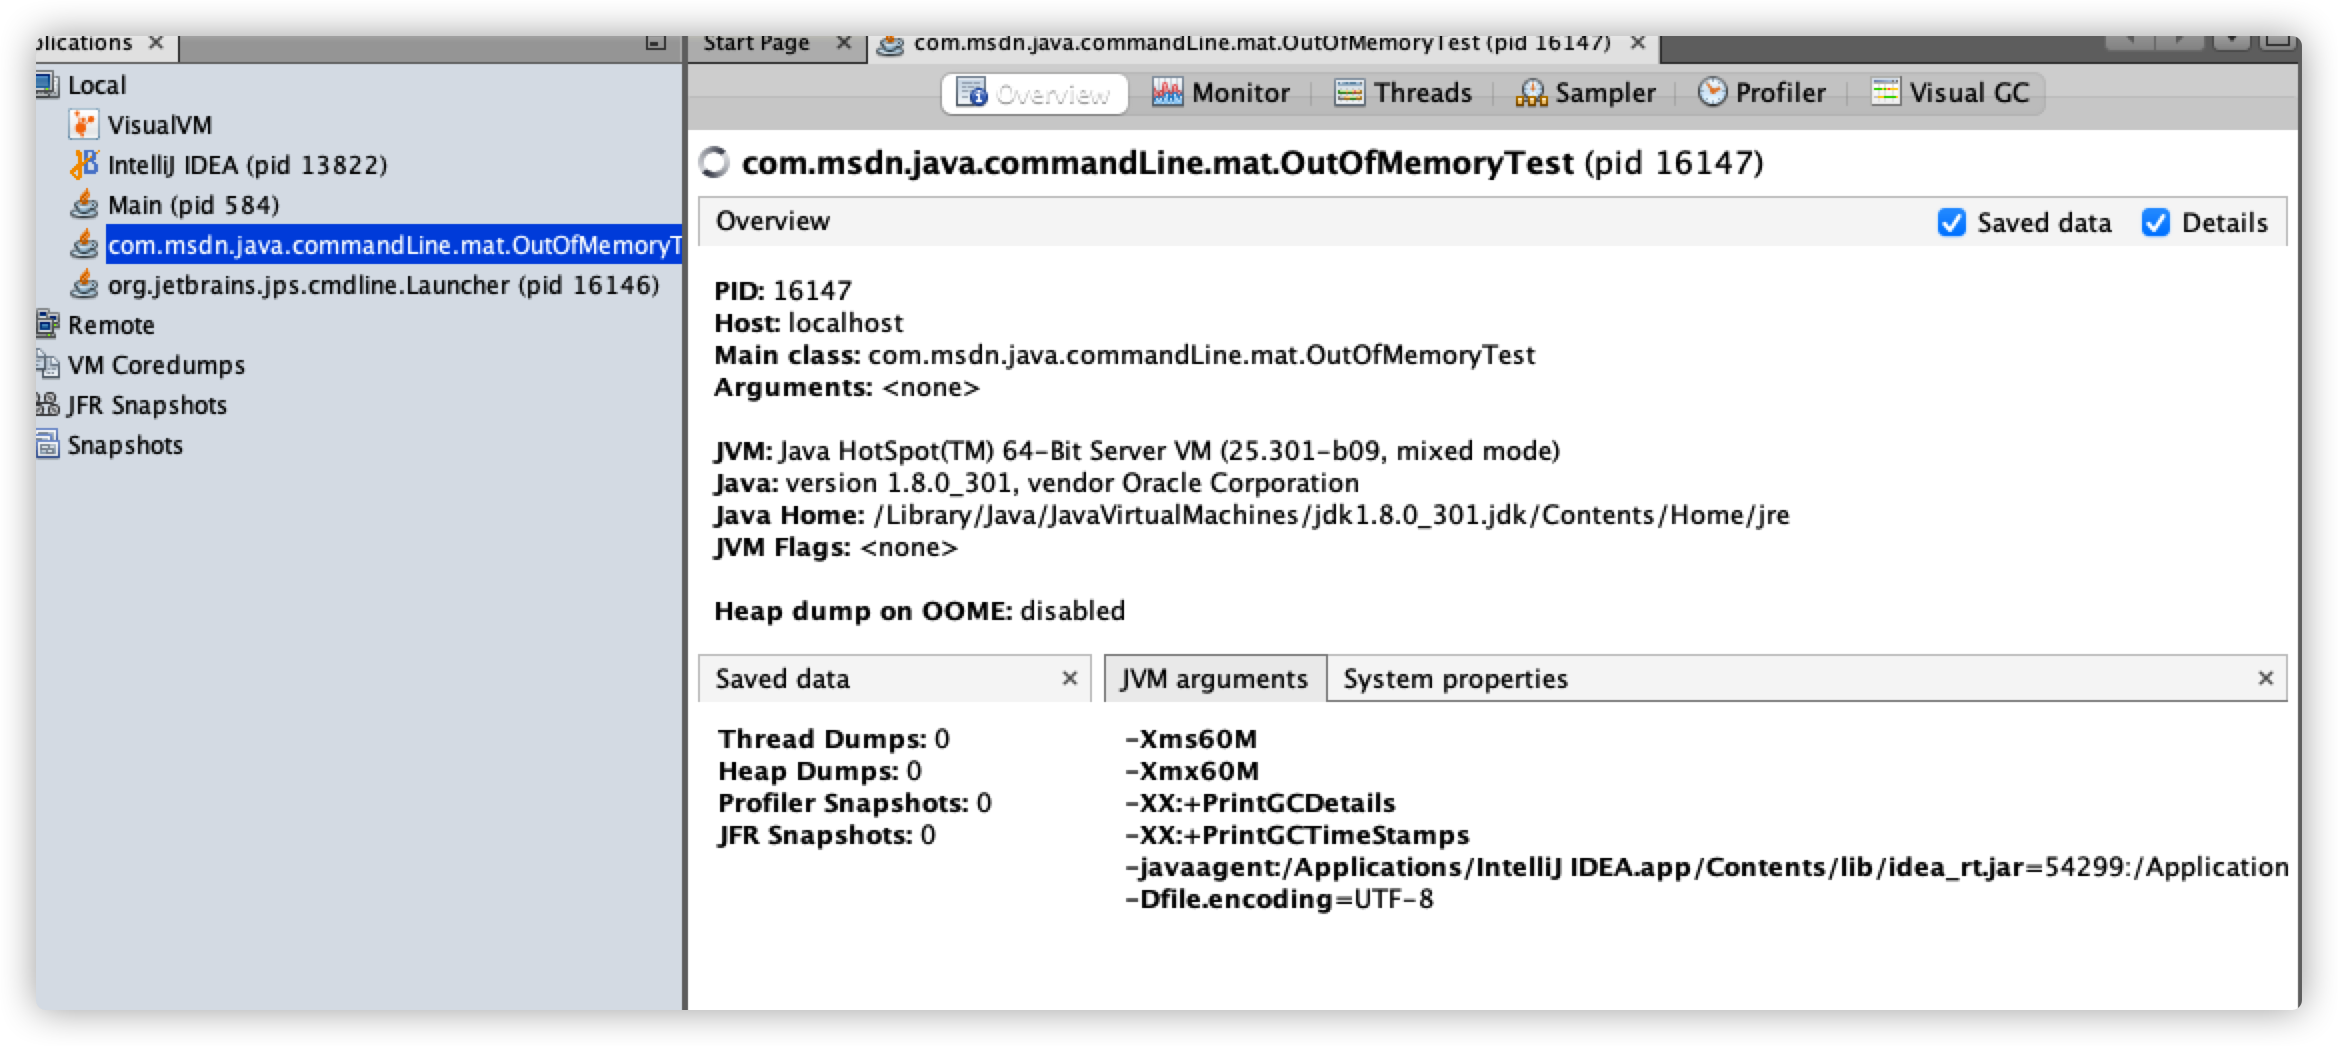Image resolution: width=2338 pixels, height=1046 pixels.
Task: Click the Main class value text
Action: click(x=1201, y=355)
